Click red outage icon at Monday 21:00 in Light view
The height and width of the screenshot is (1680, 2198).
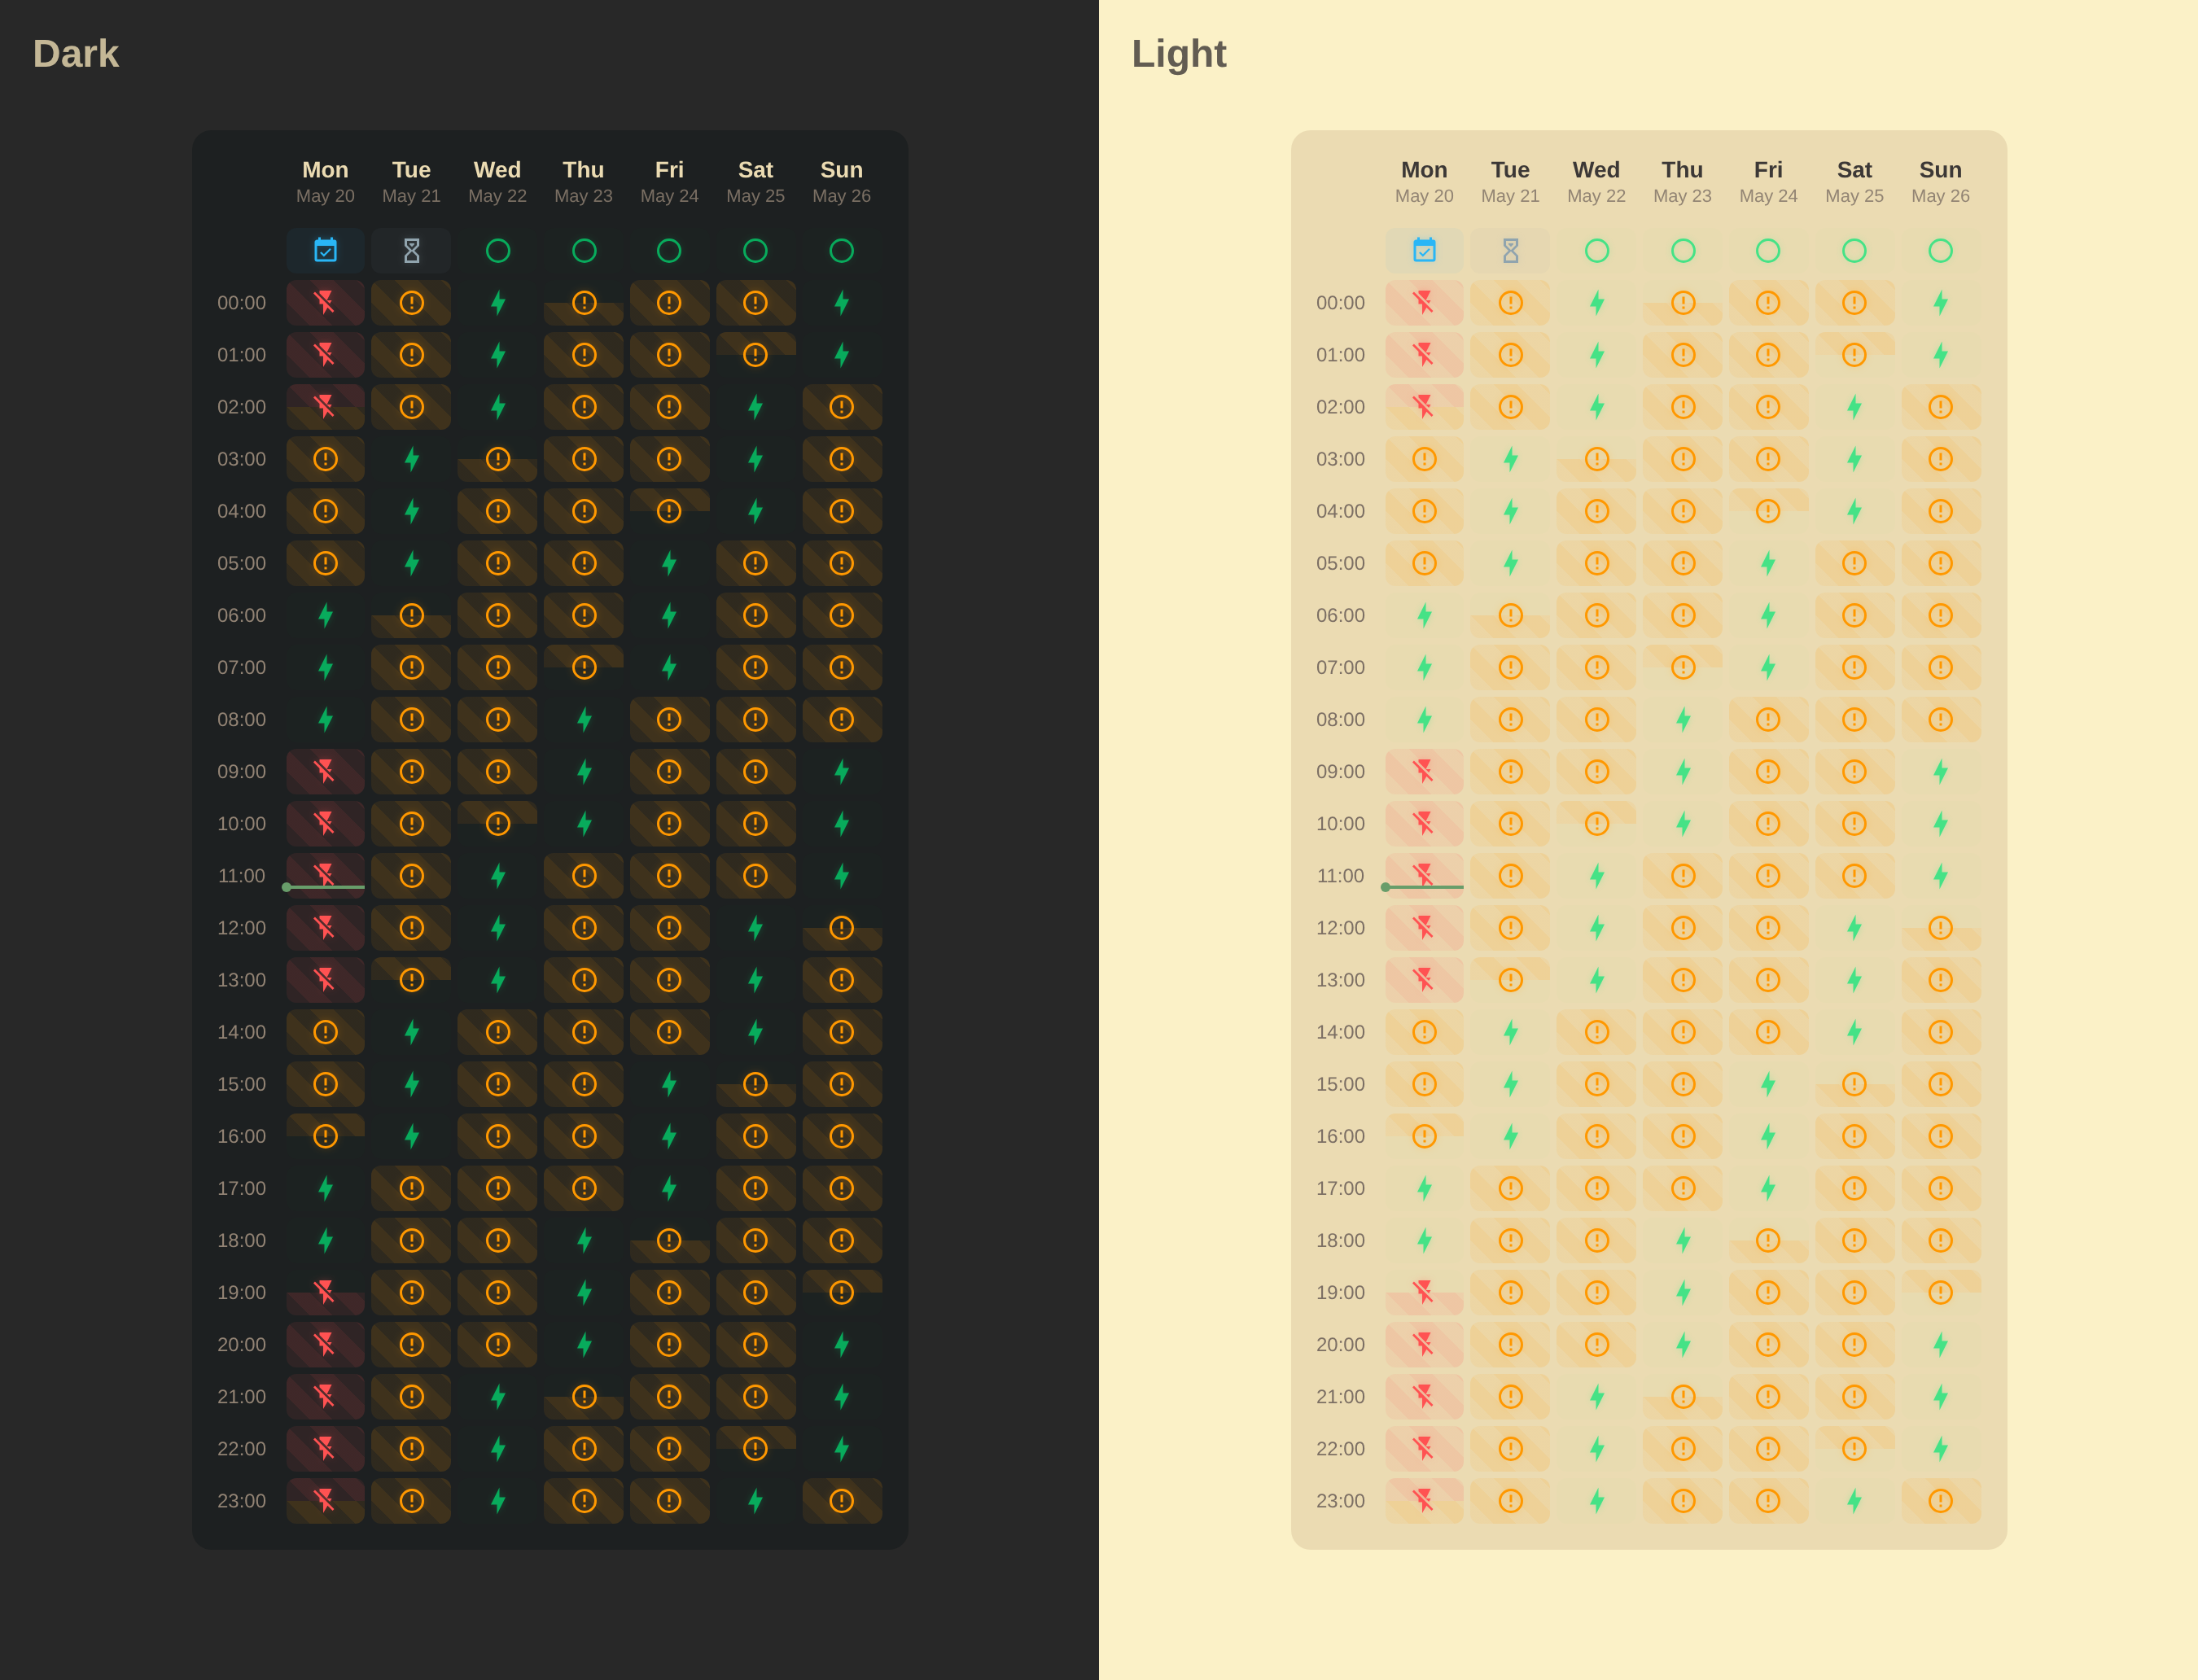coord(1425,1396)
